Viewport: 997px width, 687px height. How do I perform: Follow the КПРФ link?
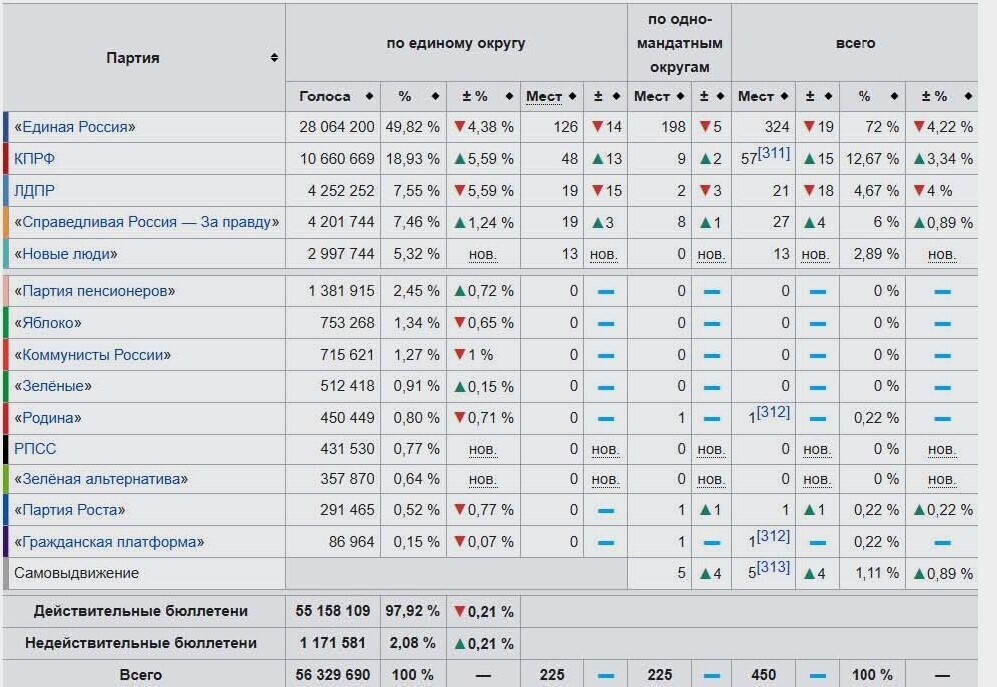pos(34,159)
